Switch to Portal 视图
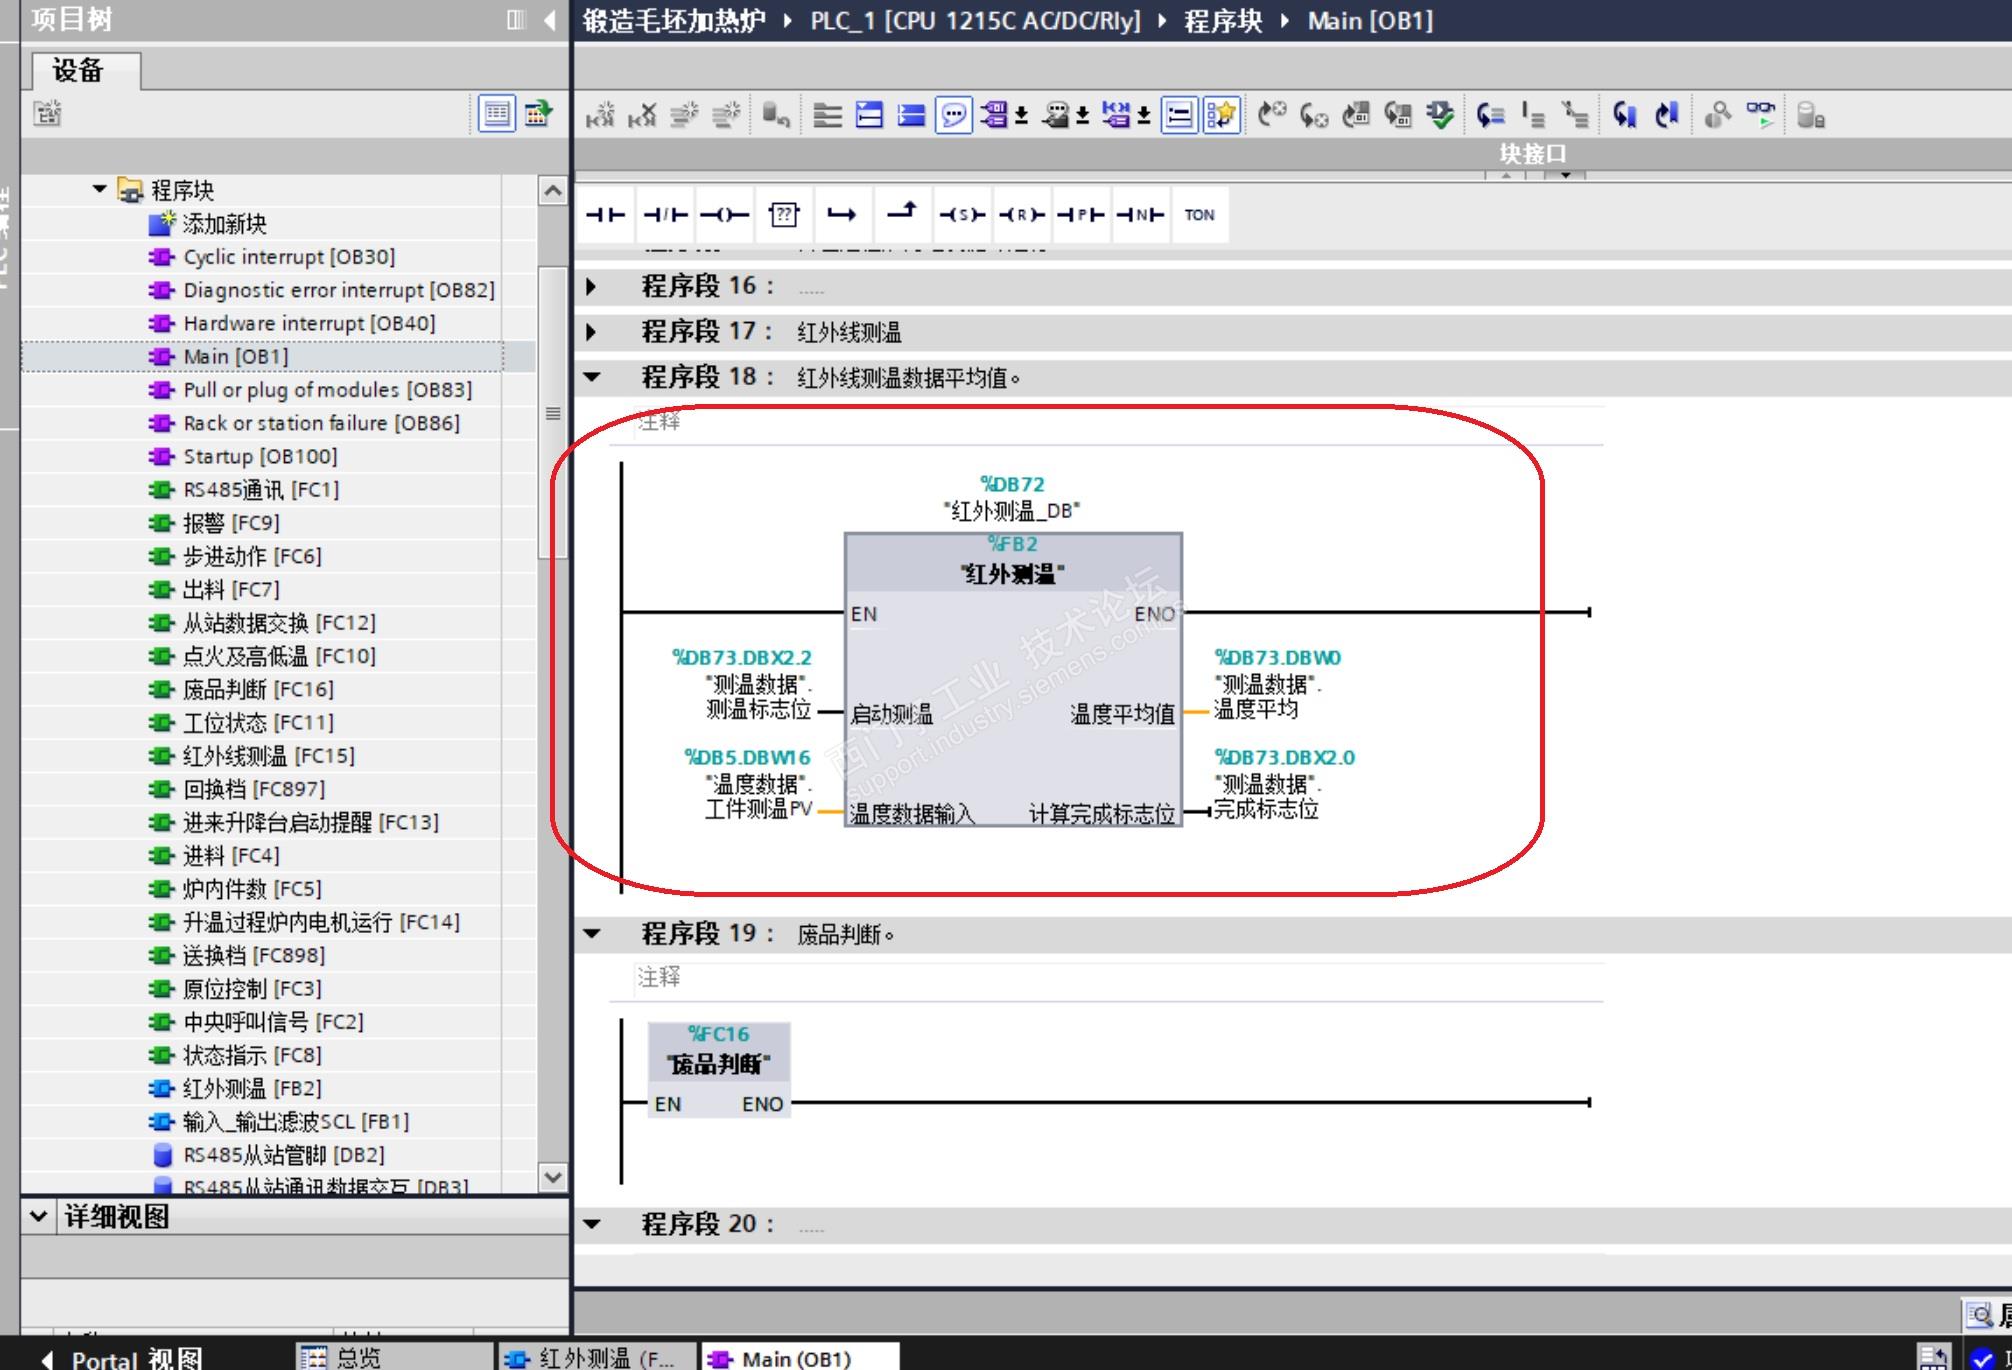Image resolution: width=2012 pixels, height=1370 pixels. (124, 1359)
